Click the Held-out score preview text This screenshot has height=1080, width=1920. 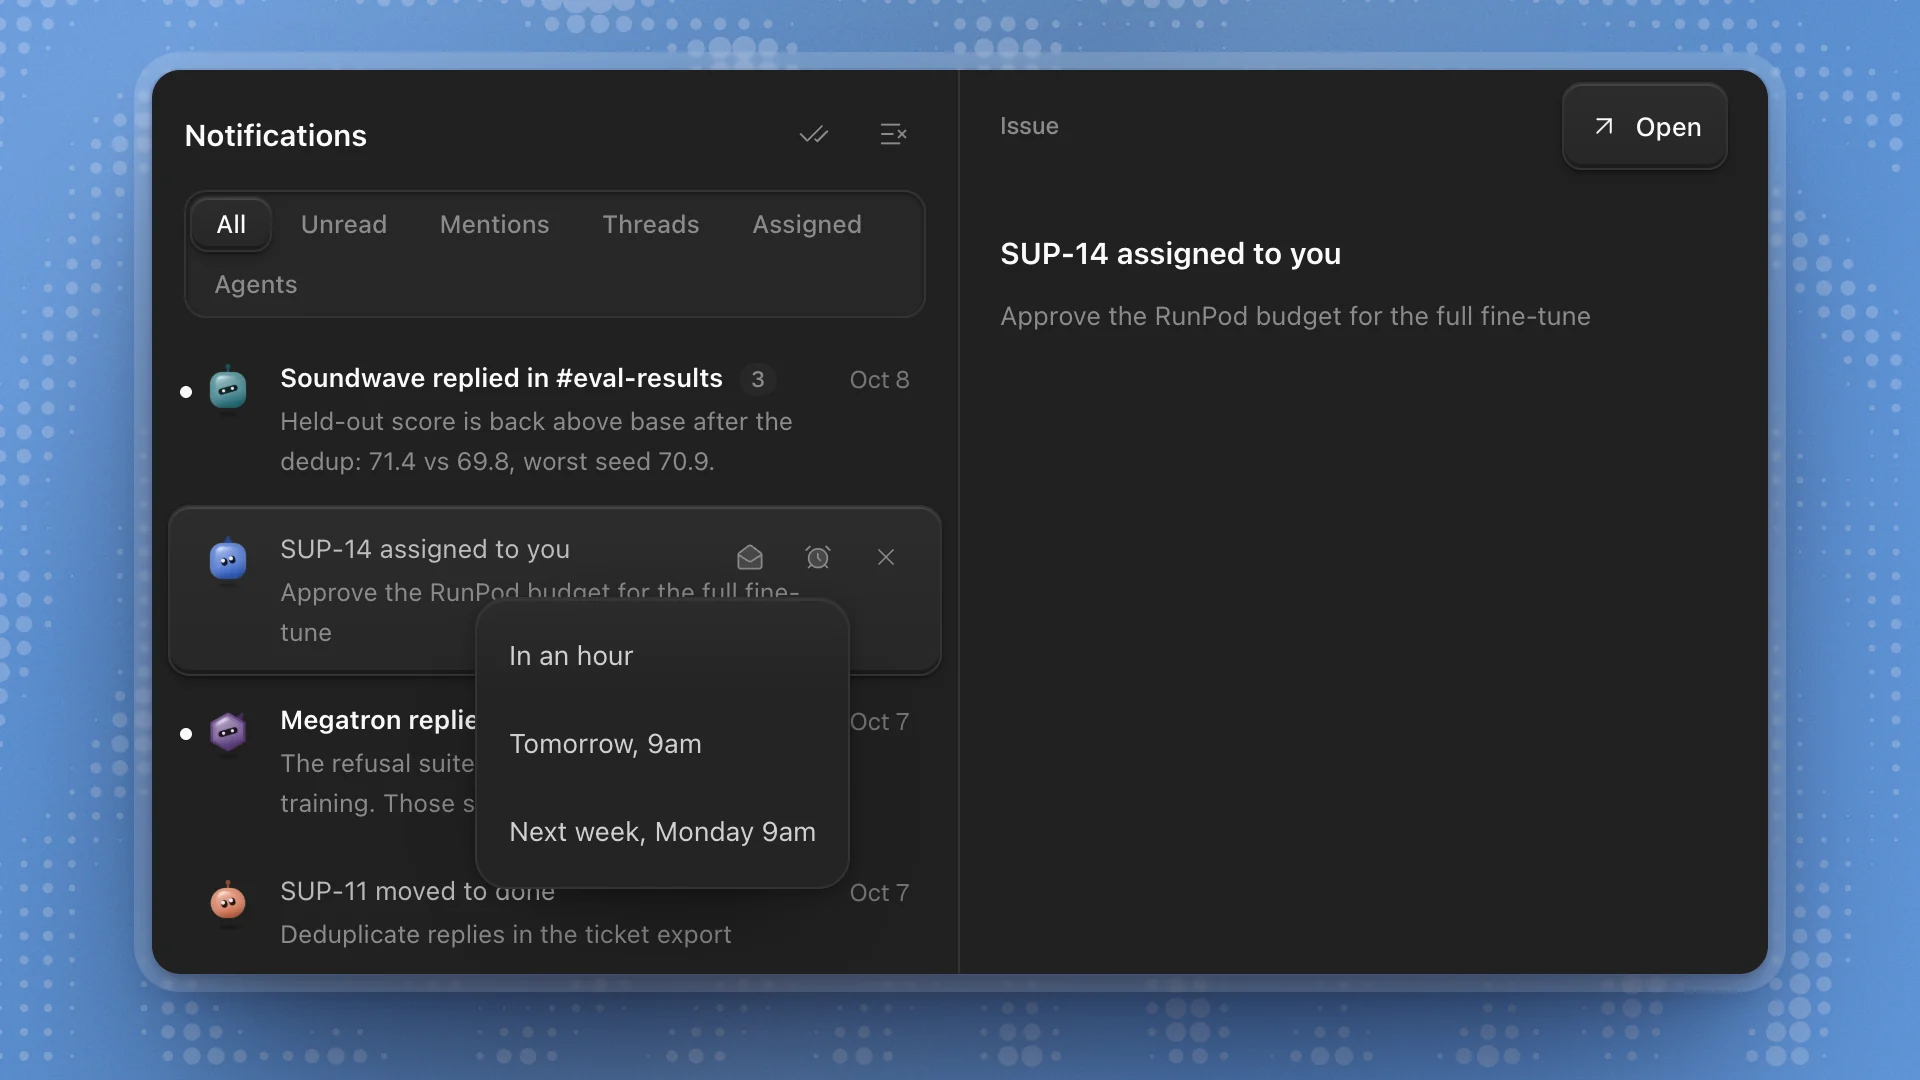point(536,441)
